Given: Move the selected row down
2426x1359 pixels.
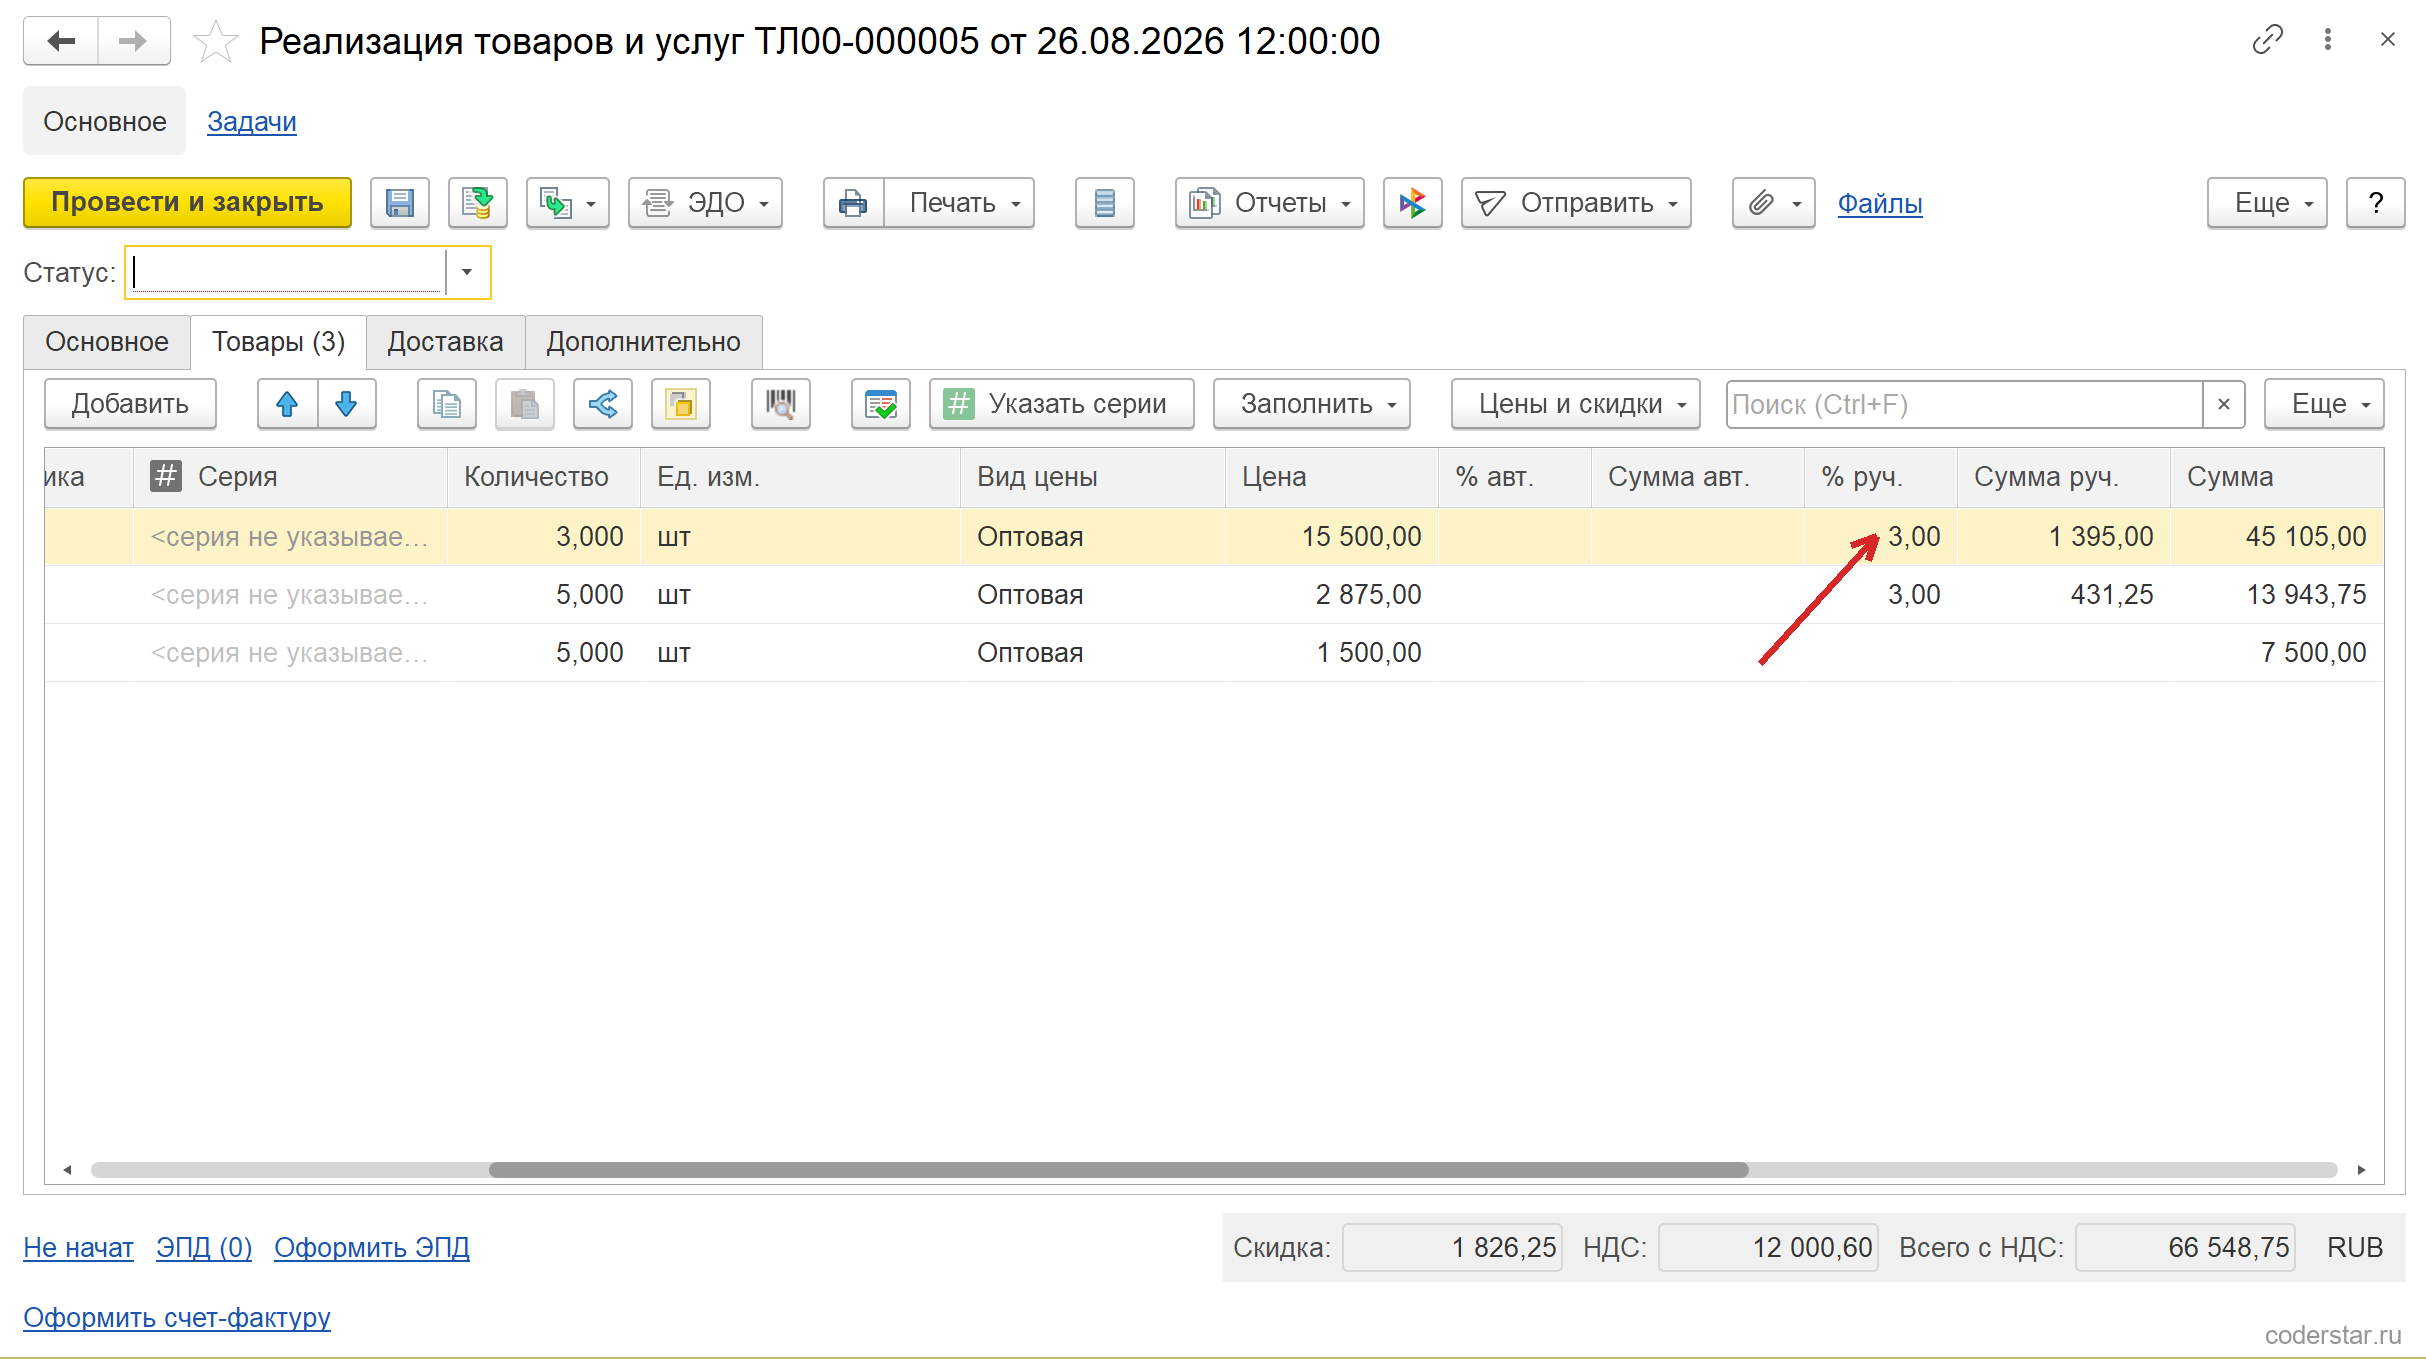Looking at the screenshot, I should tap(346, 404).
